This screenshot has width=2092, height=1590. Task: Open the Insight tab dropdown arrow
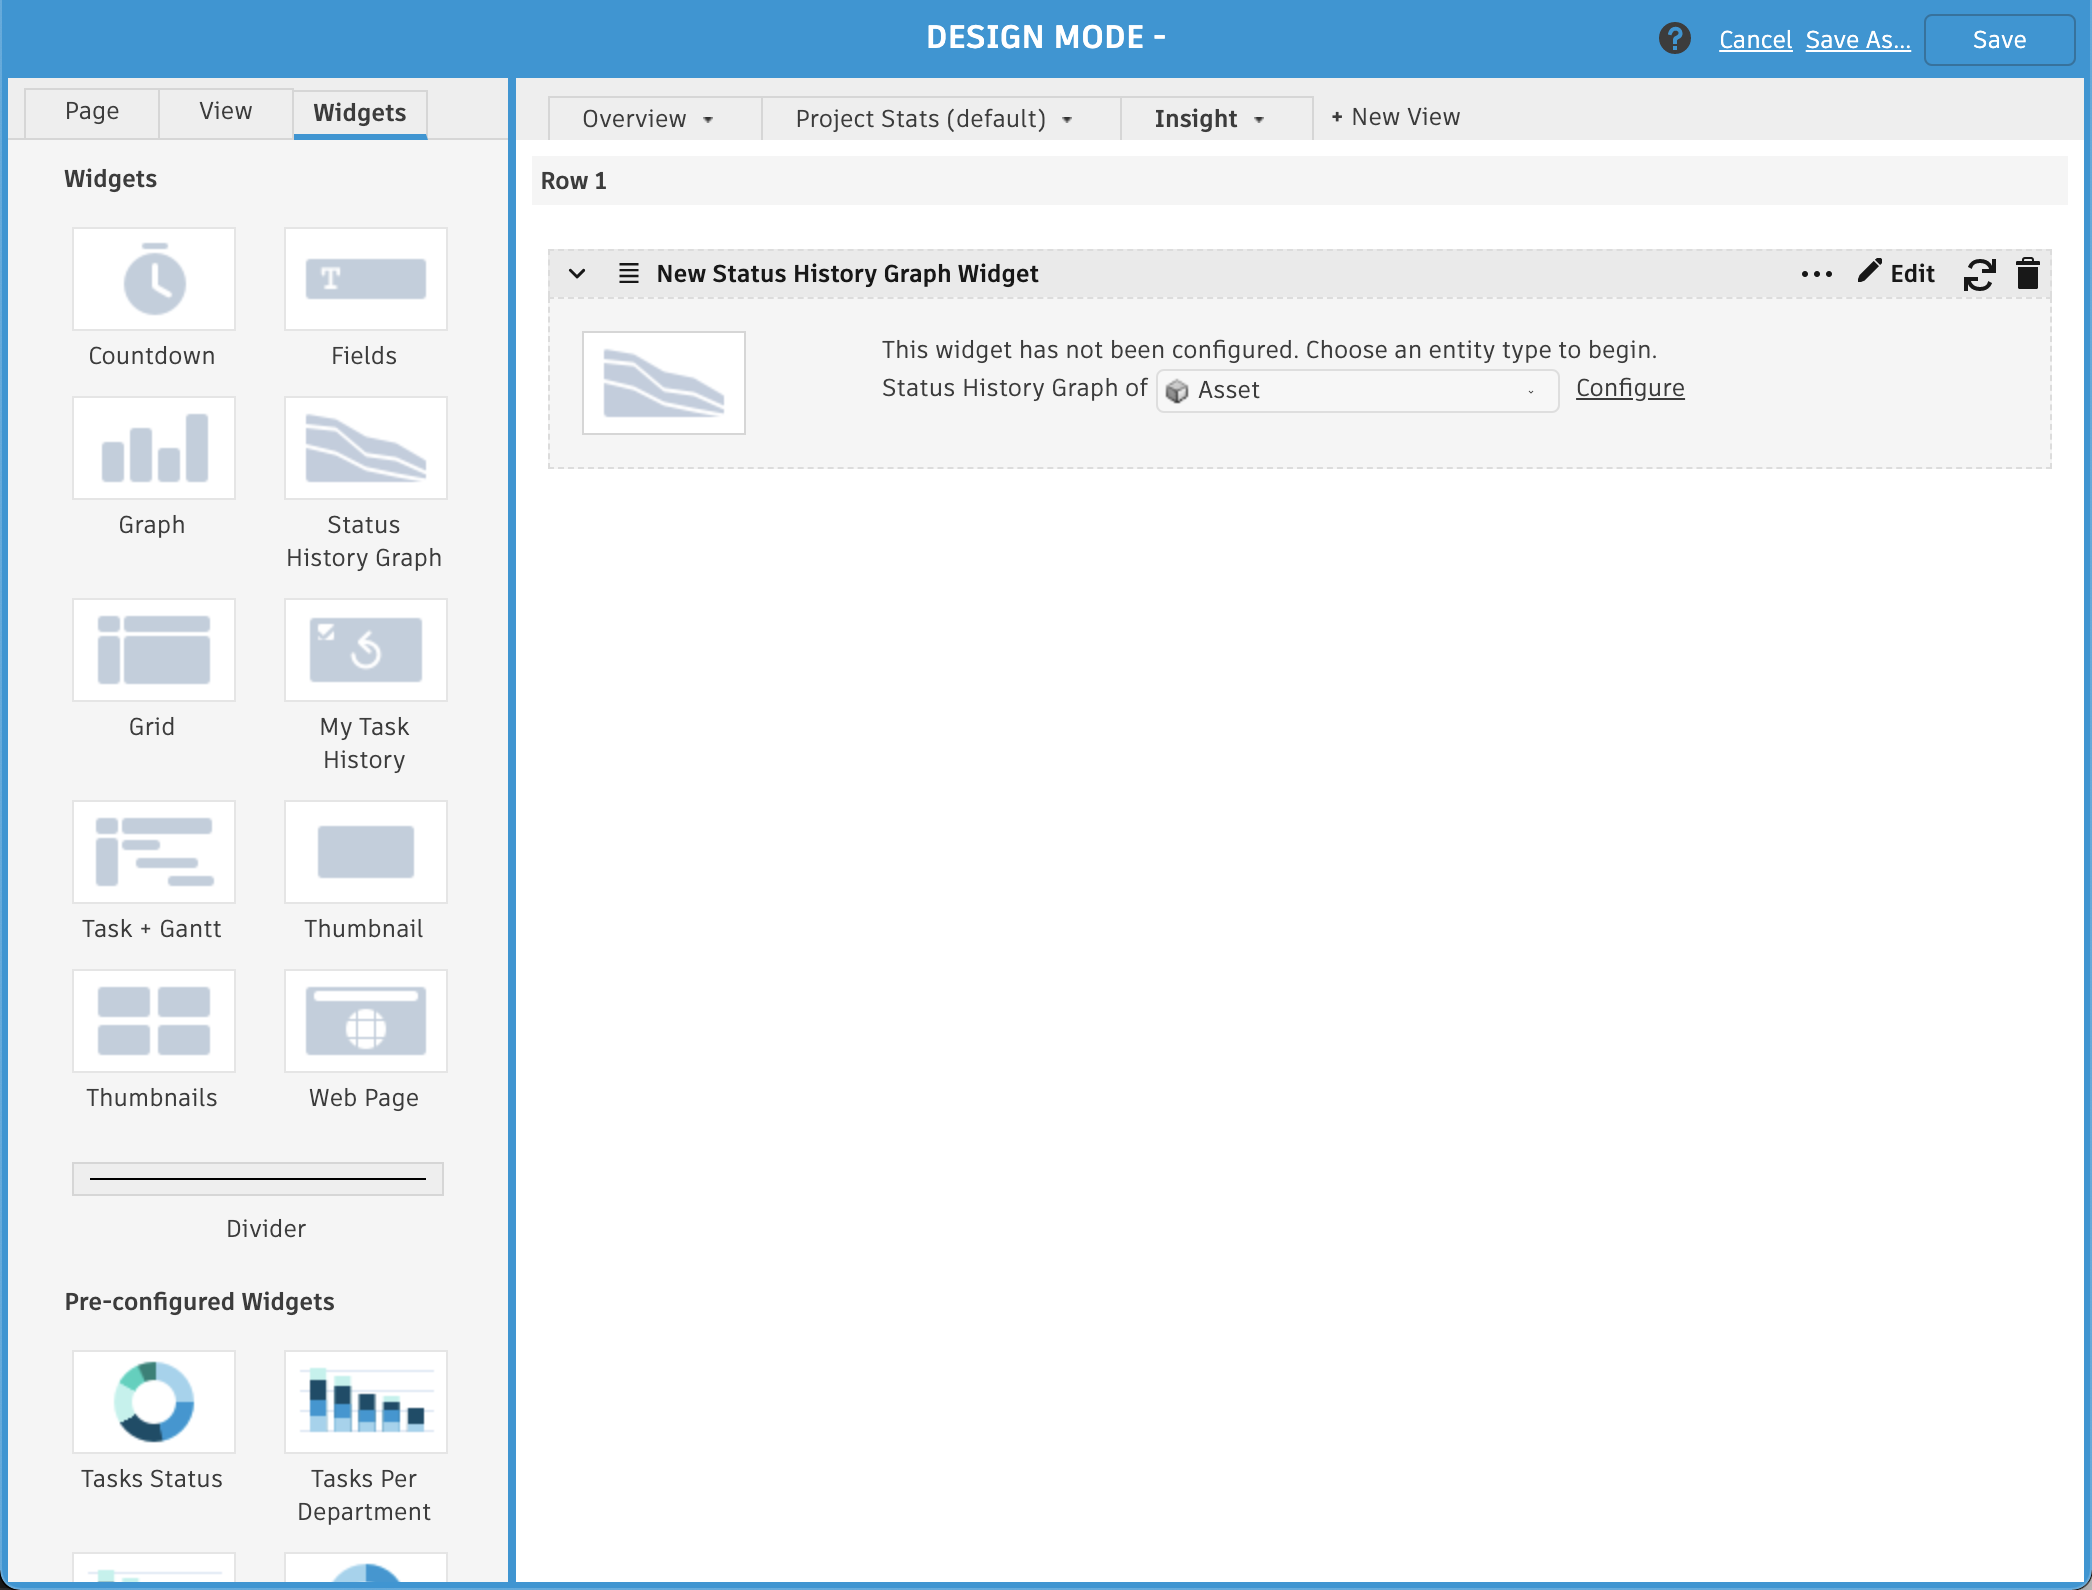1259,120
